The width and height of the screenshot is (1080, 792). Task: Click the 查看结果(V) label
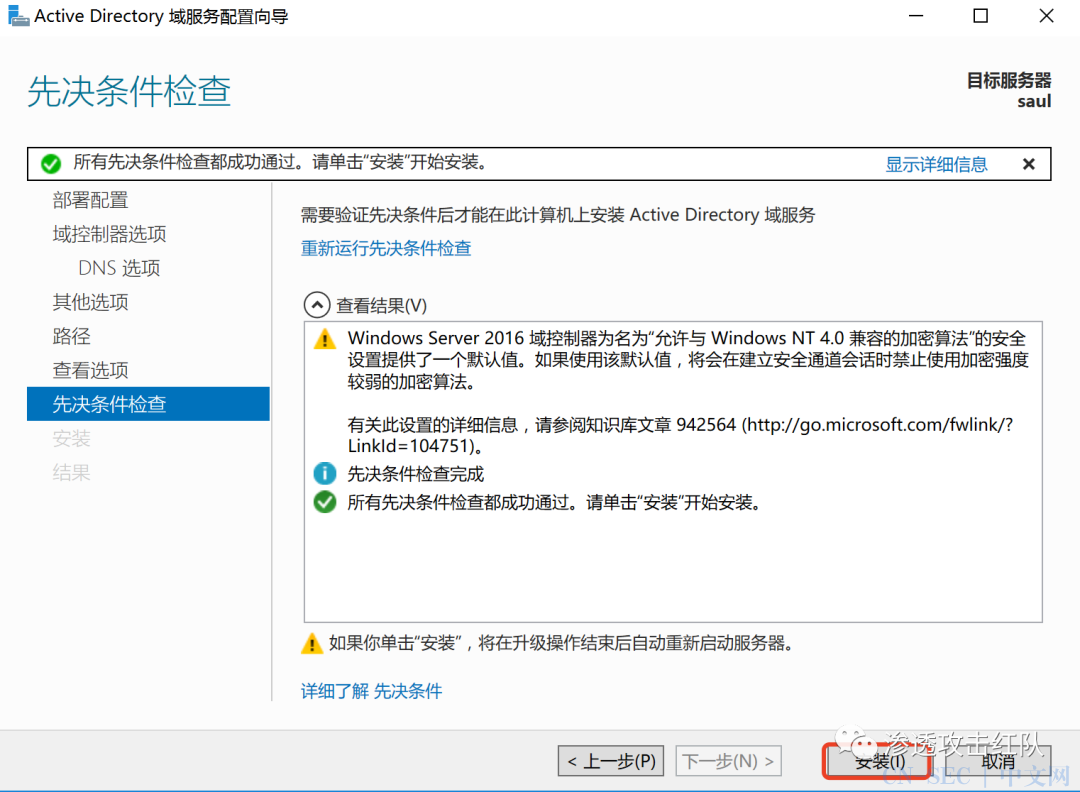(x=382, y=305)
